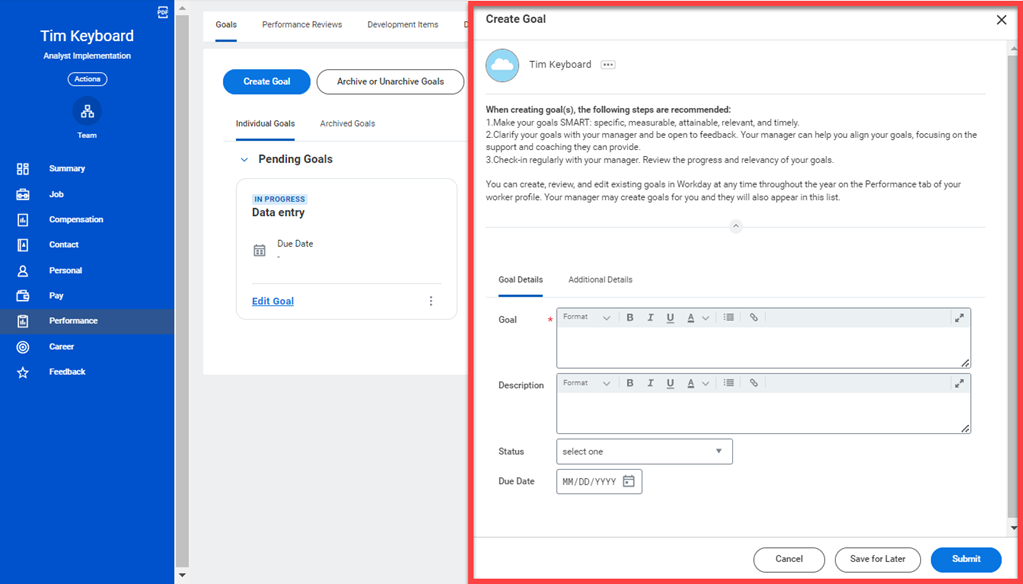Insert link using Goal editor link icon

[754, 318]
